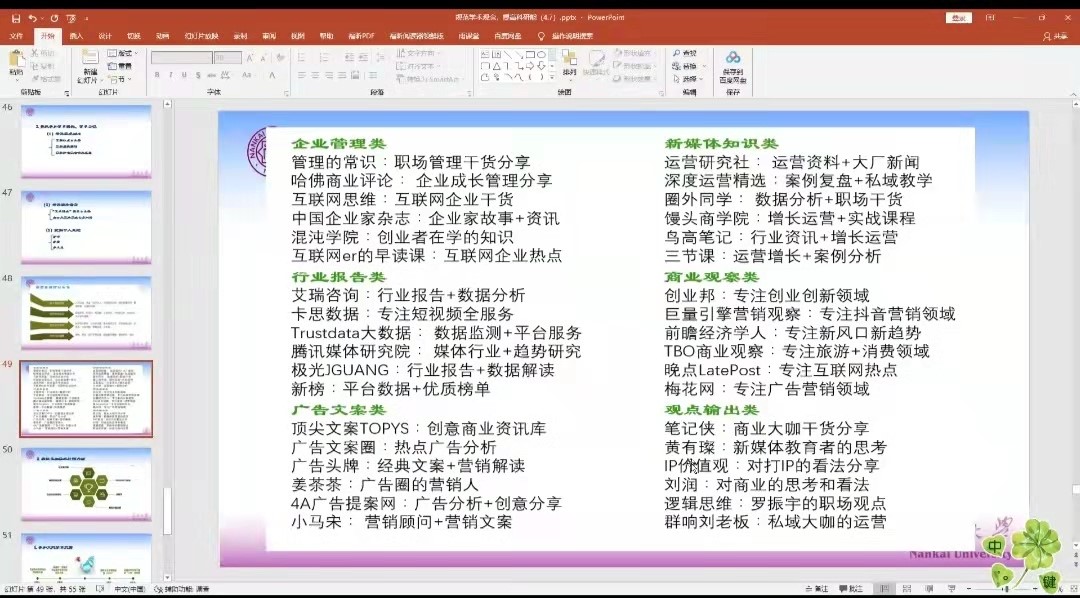
Task: Toggle Bold formatting
Action: (x=157, y=75)
